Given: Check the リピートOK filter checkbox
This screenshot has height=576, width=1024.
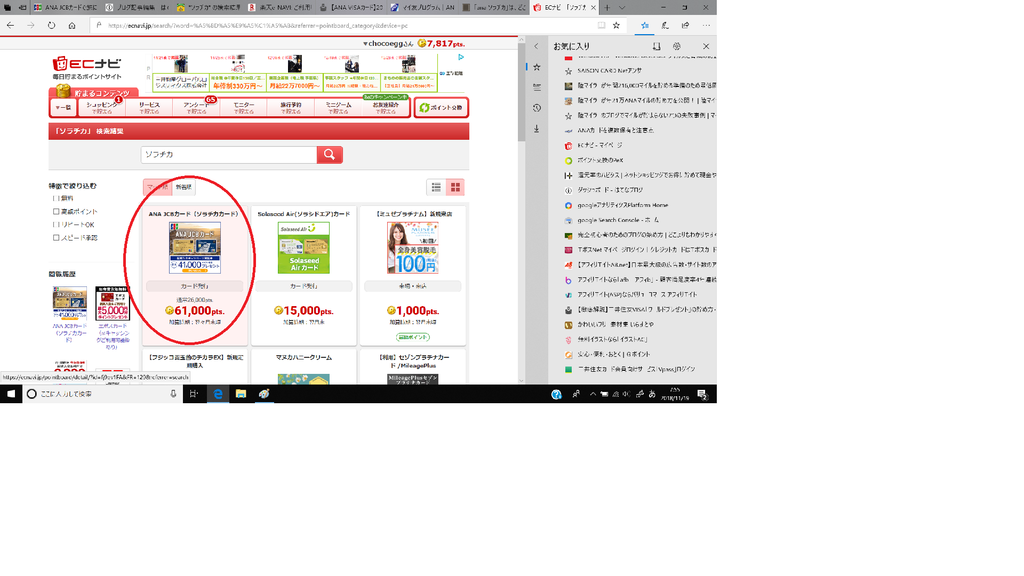Looking at the screenshot, I should (56, 225).
